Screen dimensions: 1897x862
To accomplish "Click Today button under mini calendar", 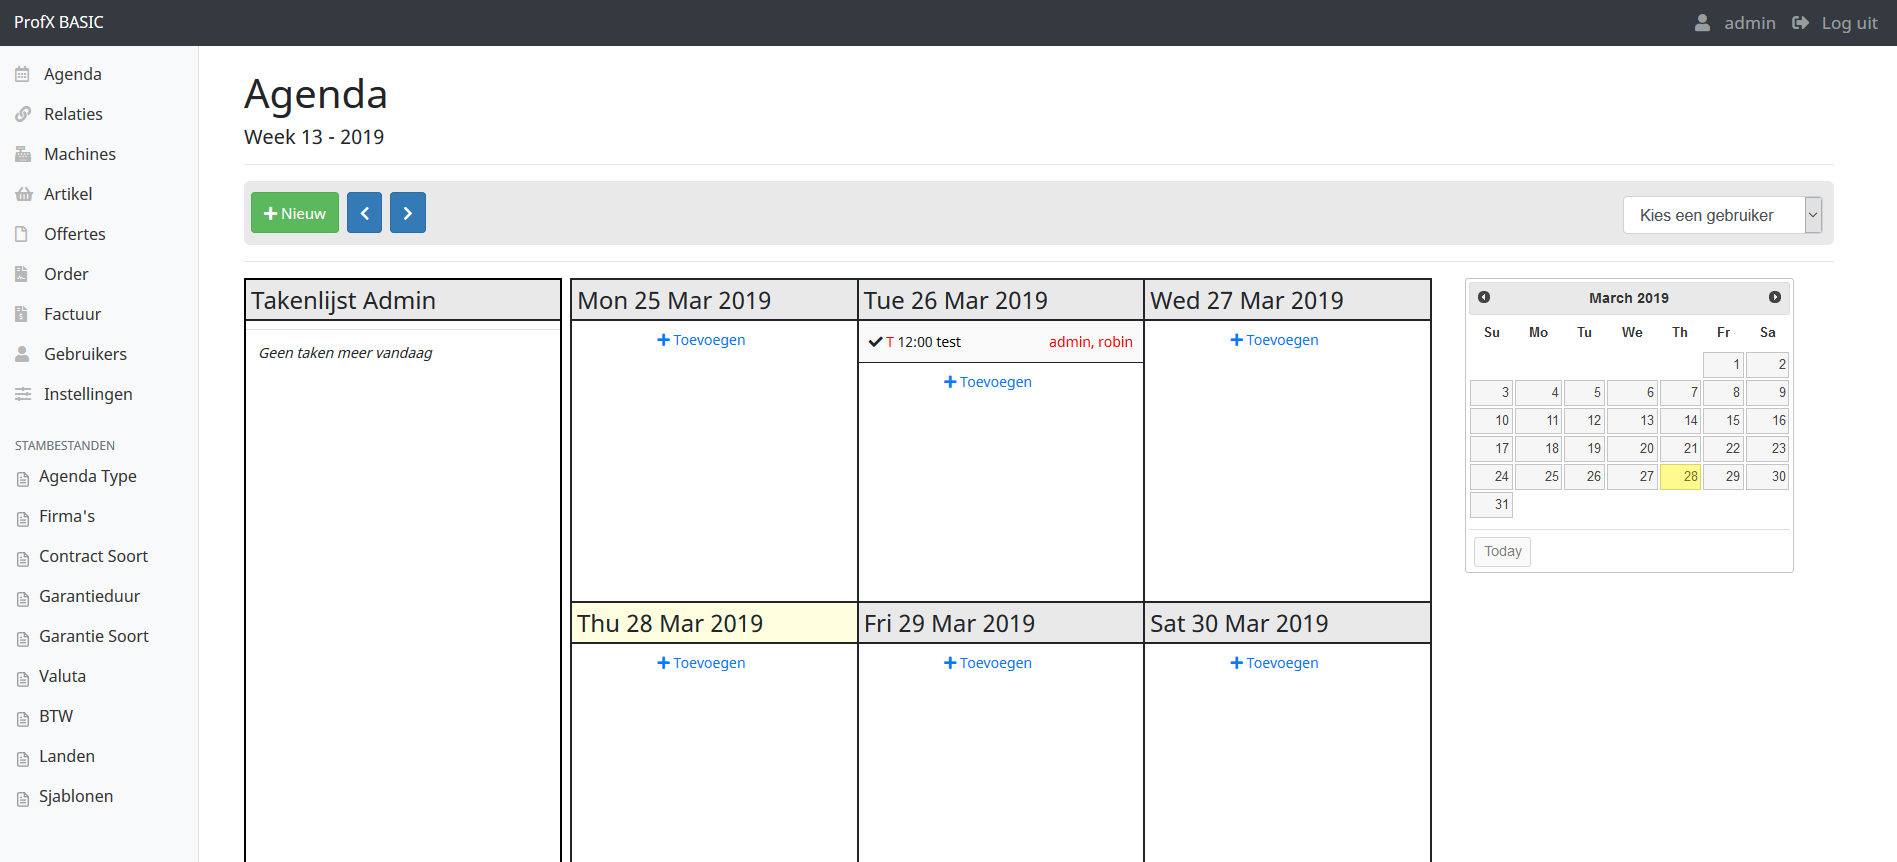I will [1502, 551].
